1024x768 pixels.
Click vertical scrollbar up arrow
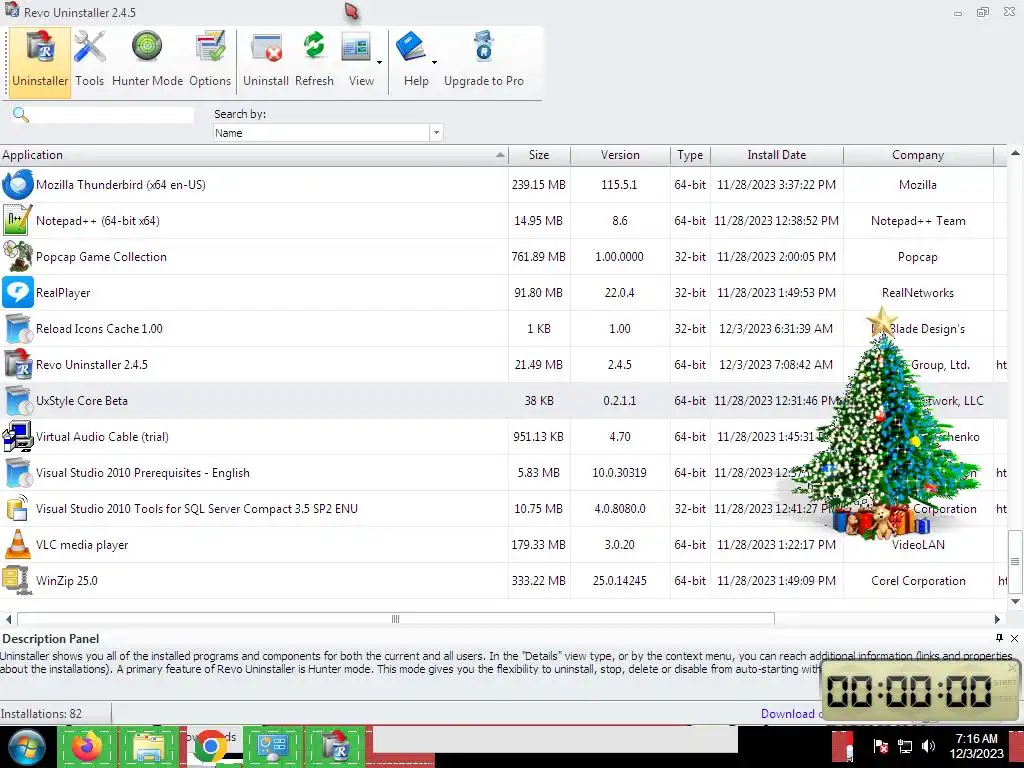tap(1015, 153)
